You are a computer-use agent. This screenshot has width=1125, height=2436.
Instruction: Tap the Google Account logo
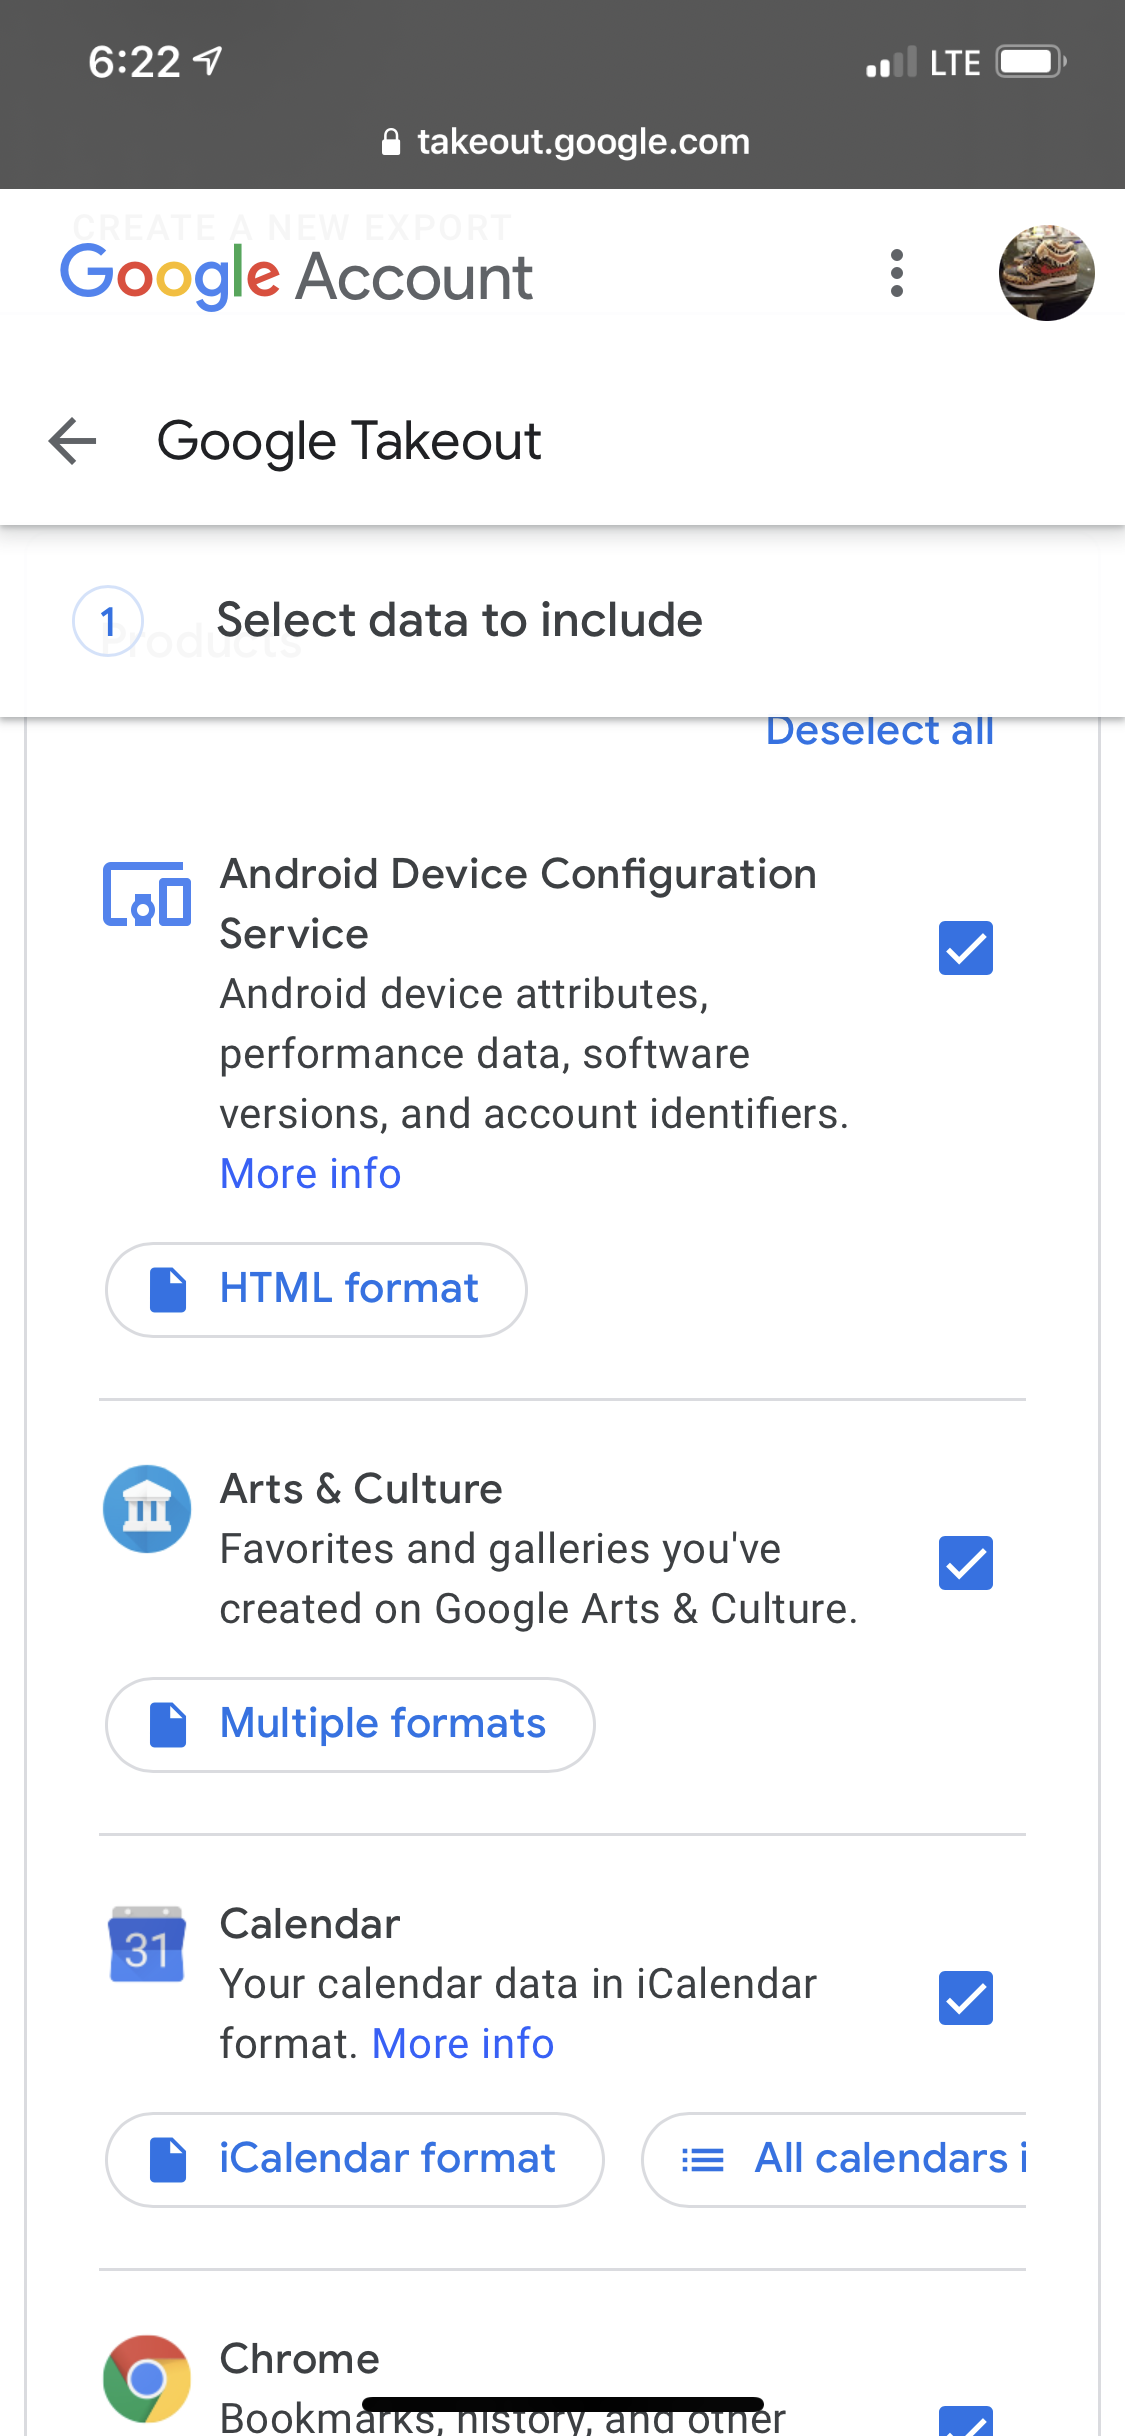tap(296, 276)
